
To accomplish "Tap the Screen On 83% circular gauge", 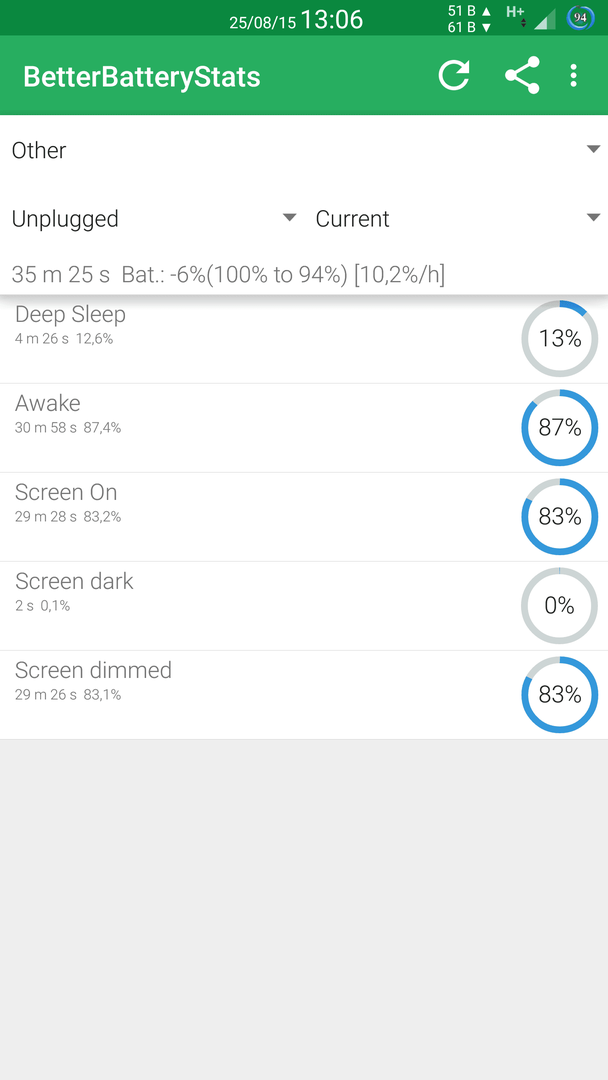I will pyautogui.click(x=559, y=517).
